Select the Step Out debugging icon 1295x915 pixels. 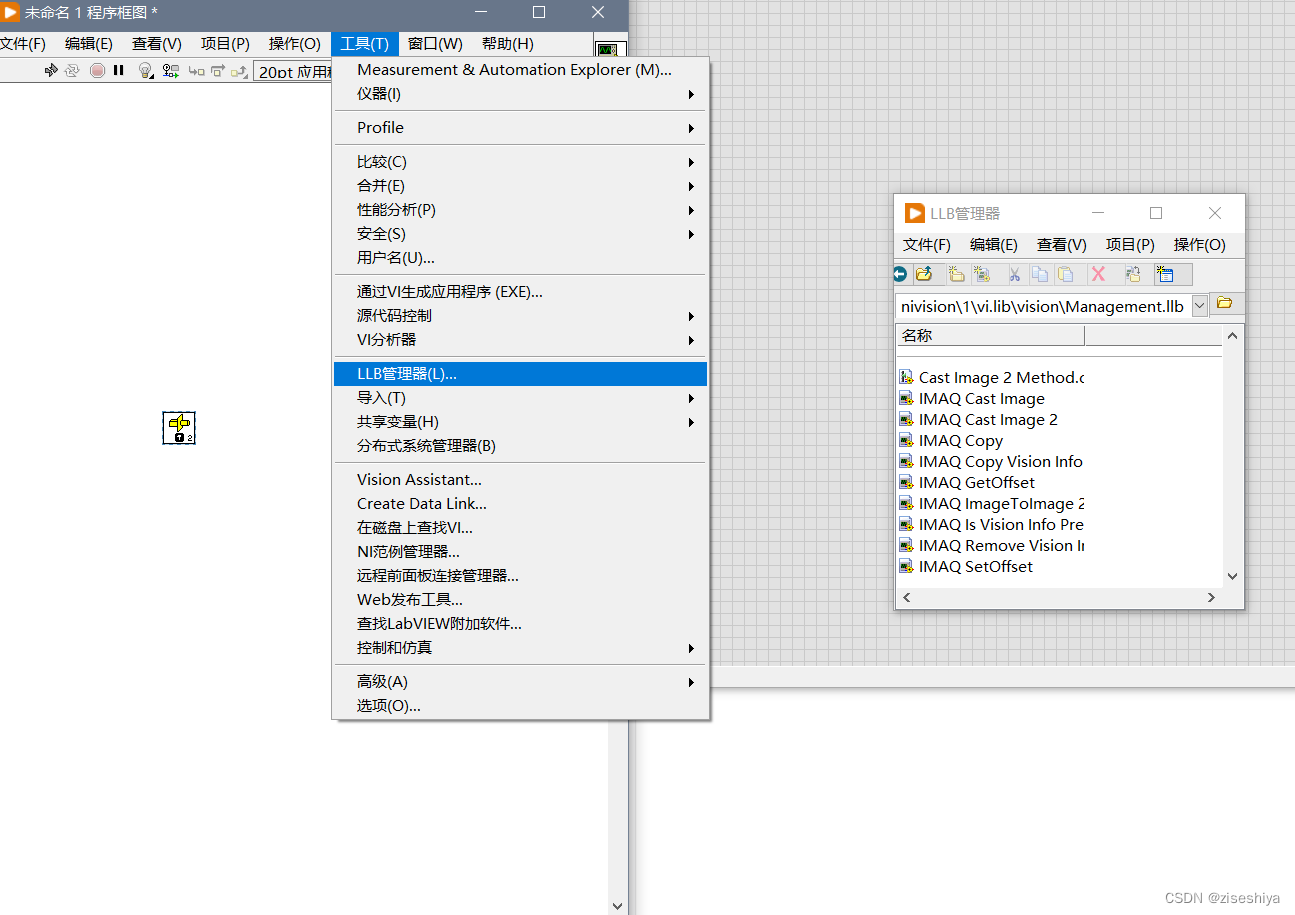238,71
